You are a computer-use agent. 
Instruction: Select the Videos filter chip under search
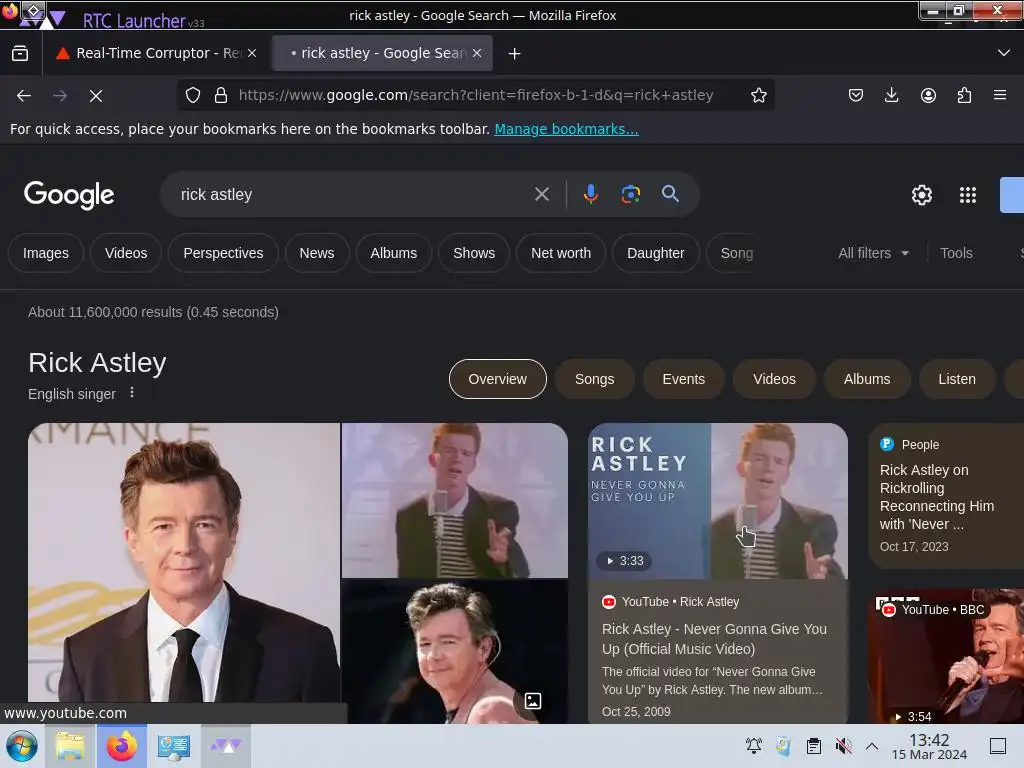[x=126, y=253]
